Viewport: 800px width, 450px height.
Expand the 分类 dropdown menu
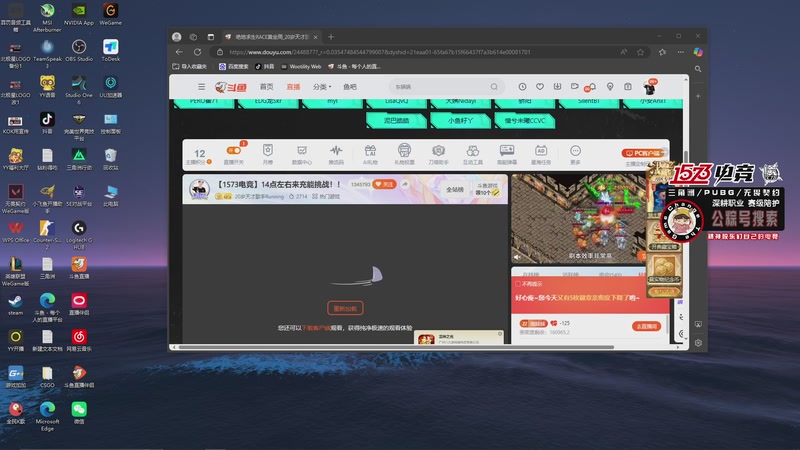click(x=322, y=87)
